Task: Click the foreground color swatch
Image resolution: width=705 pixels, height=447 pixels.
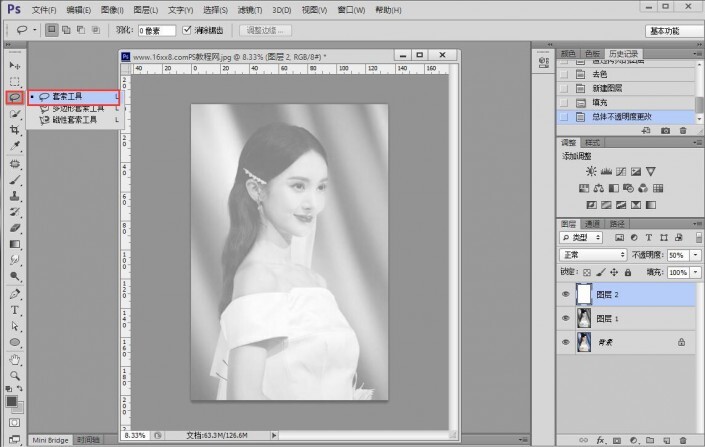Action: 12,402
